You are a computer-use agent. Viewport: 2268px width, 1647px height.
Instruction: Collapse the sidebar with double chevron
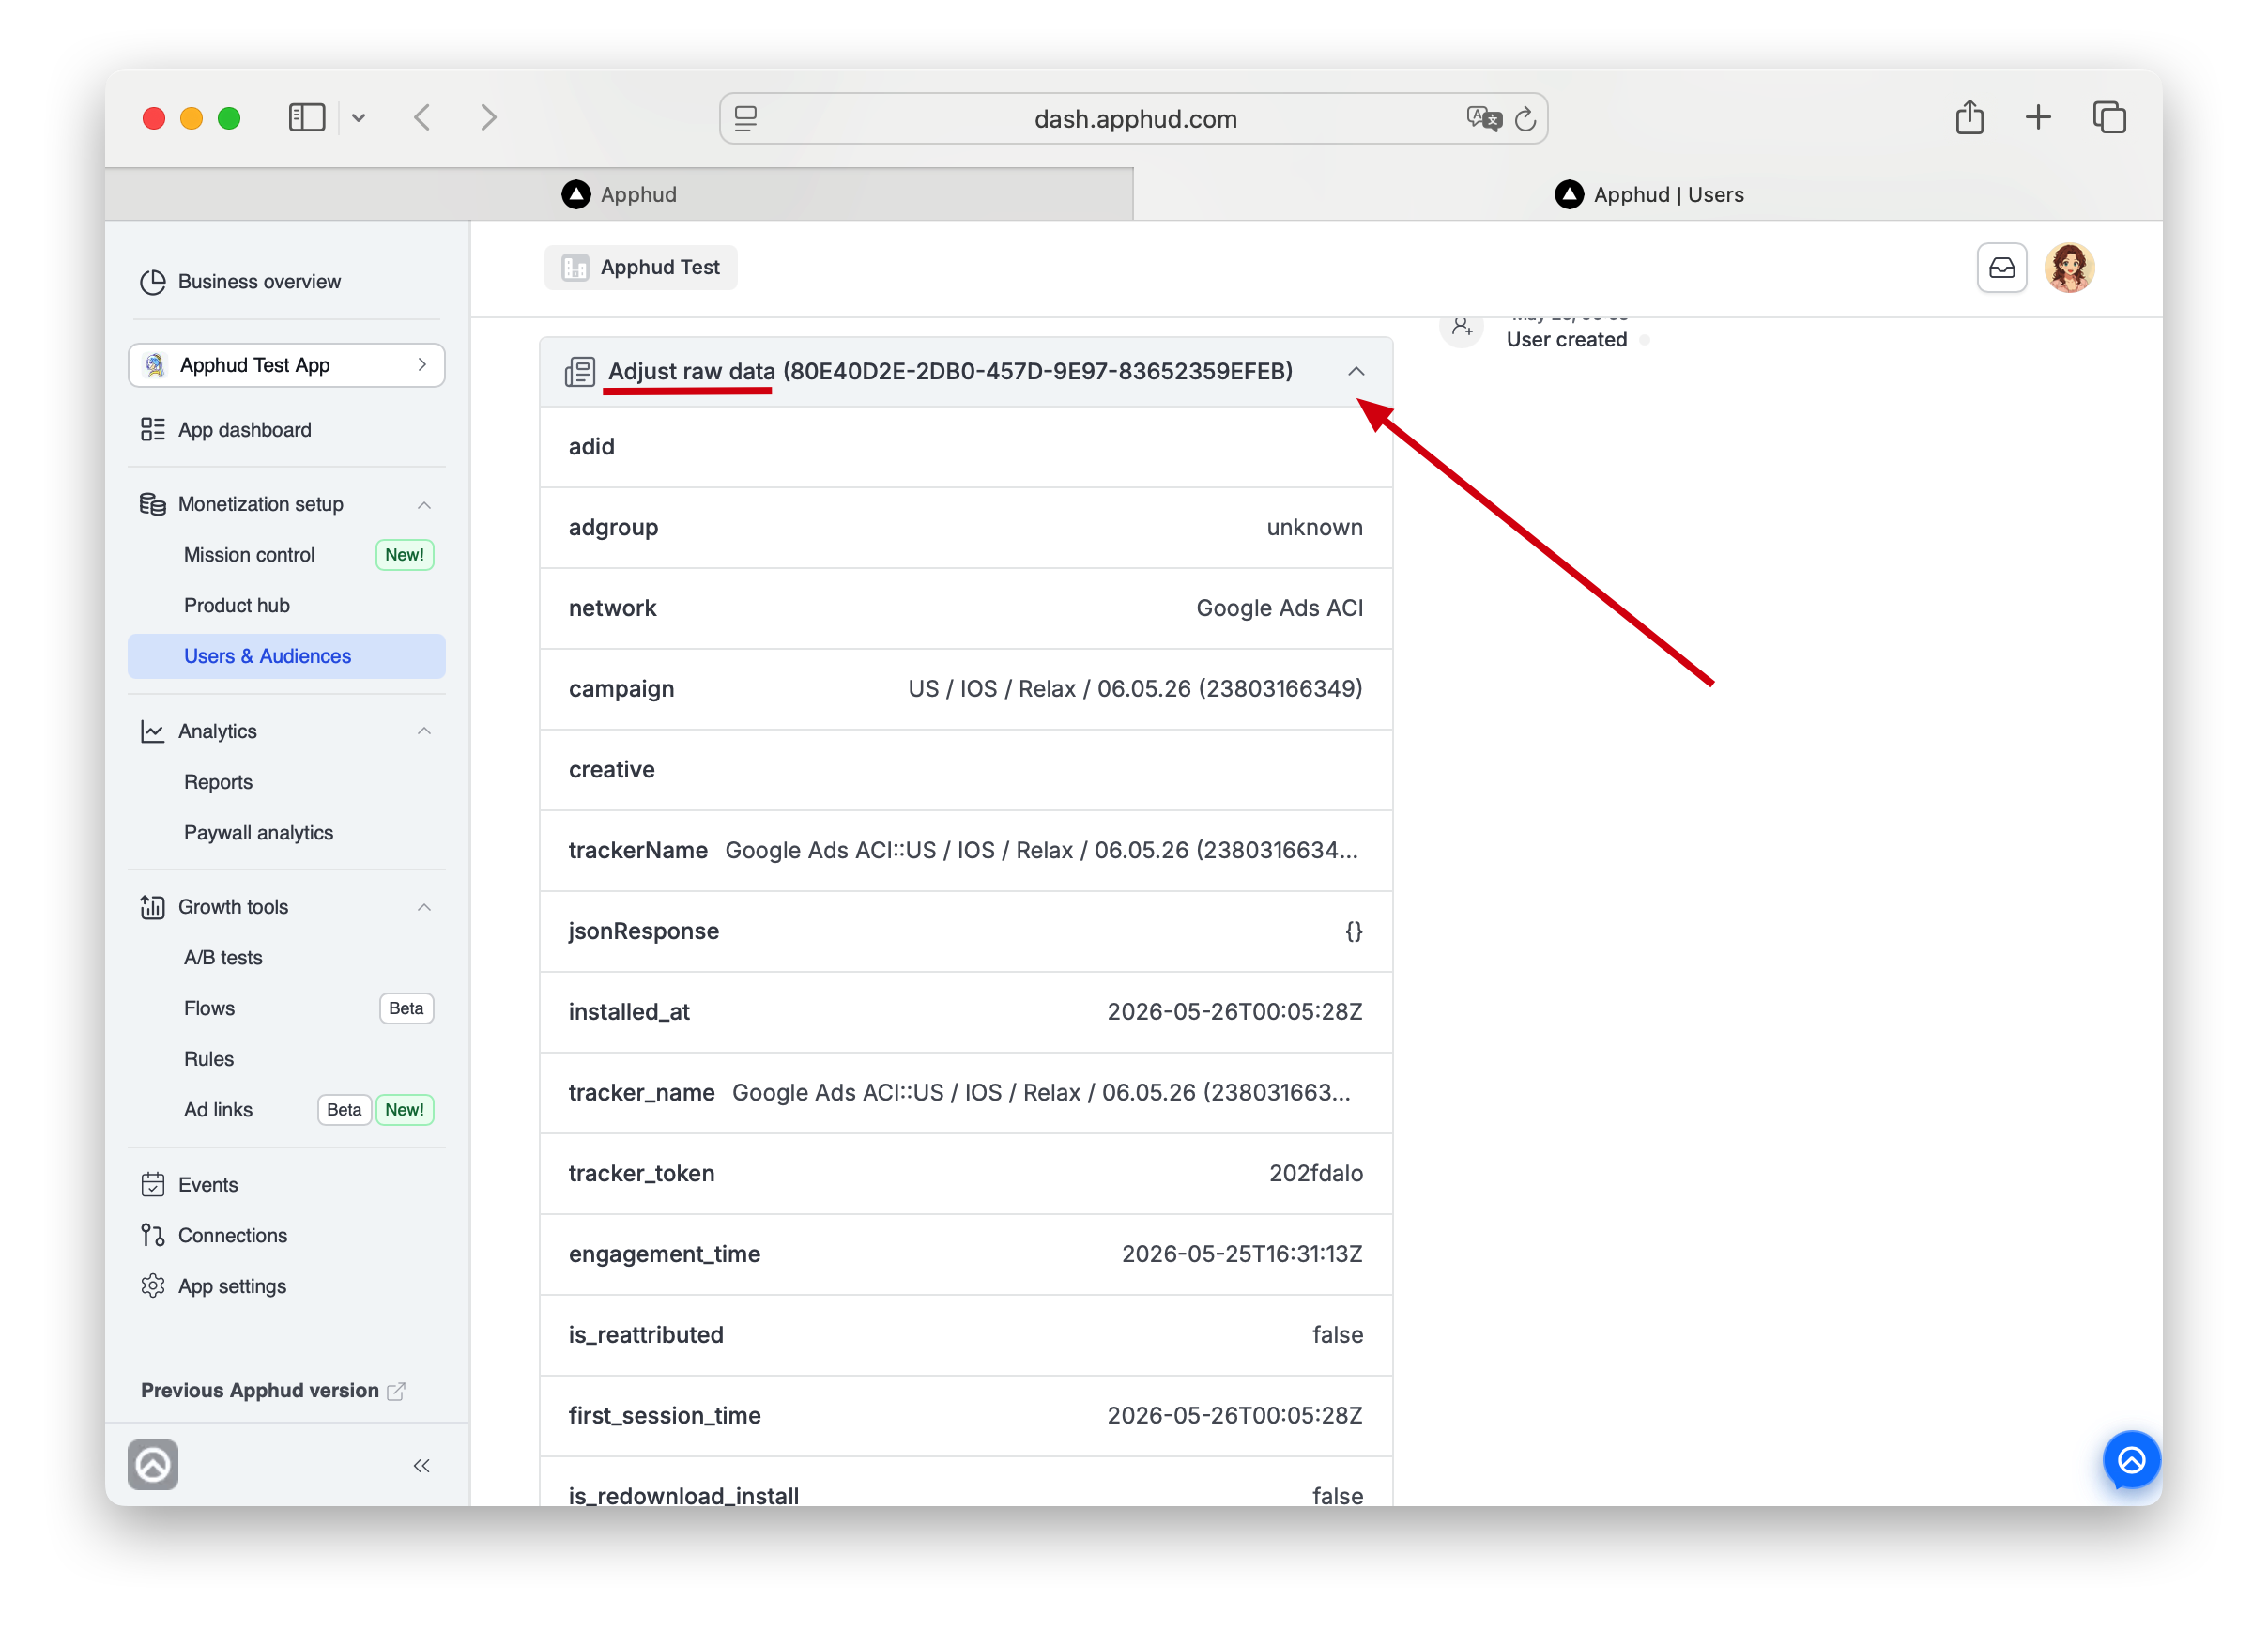point(422,1467)
